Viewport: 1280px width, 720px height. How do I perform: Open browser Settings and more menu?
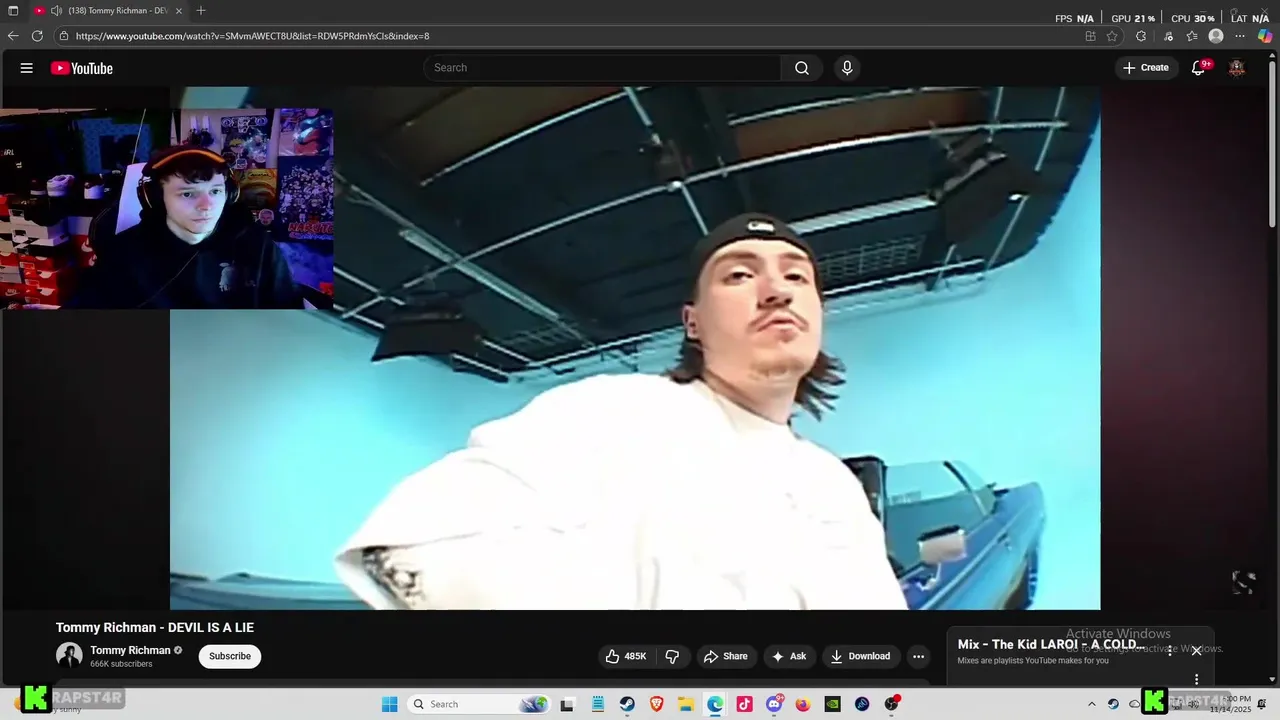(x=1240, y=36)
